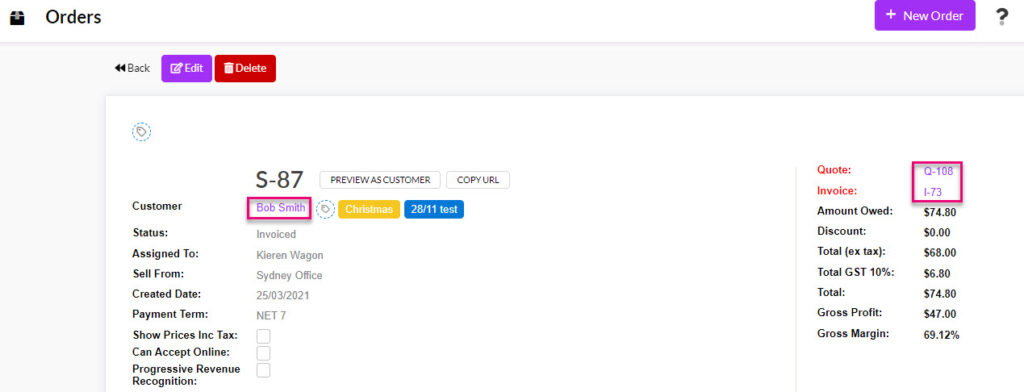Click the yellow Christmas tag

[x=369, y=209]
